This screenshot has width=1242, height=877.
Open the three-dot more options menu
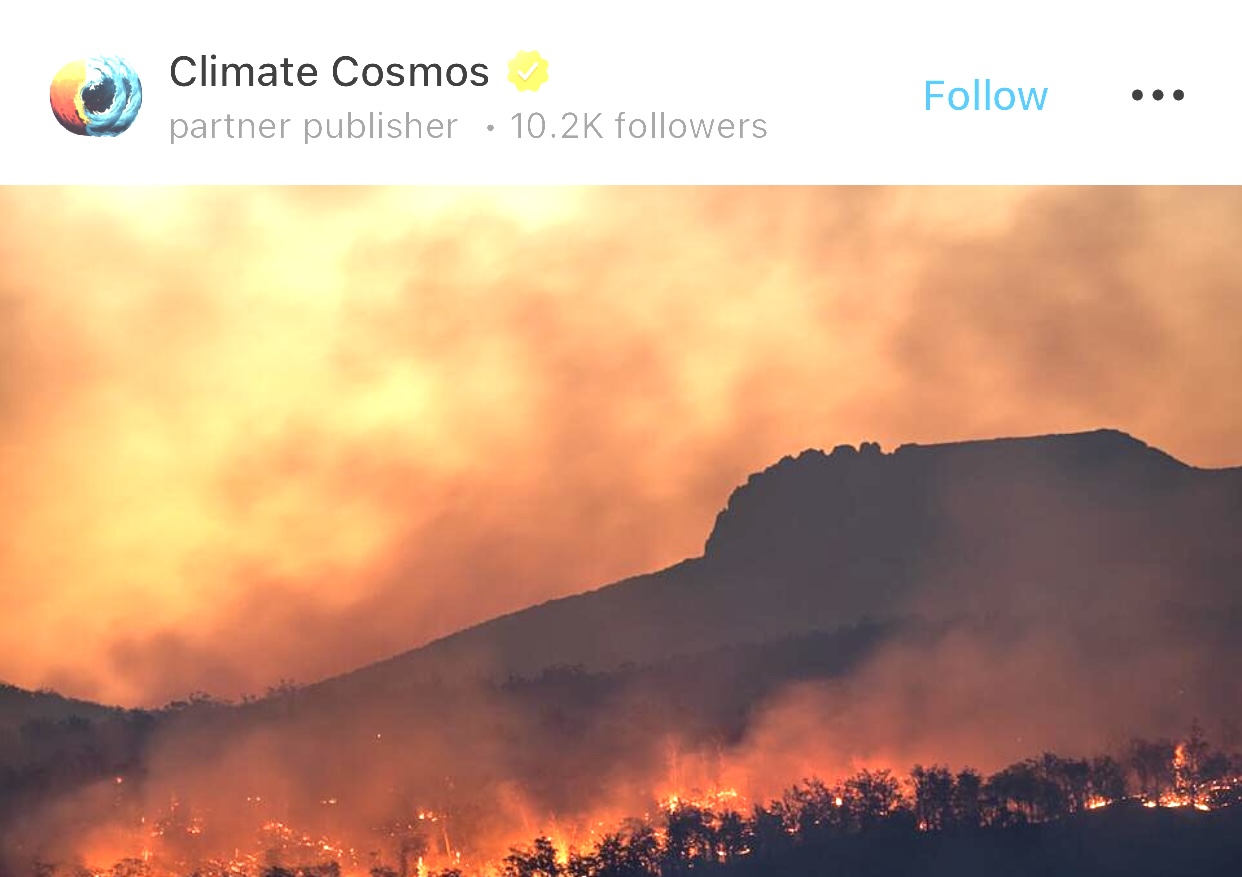(x=1157, y=96)
